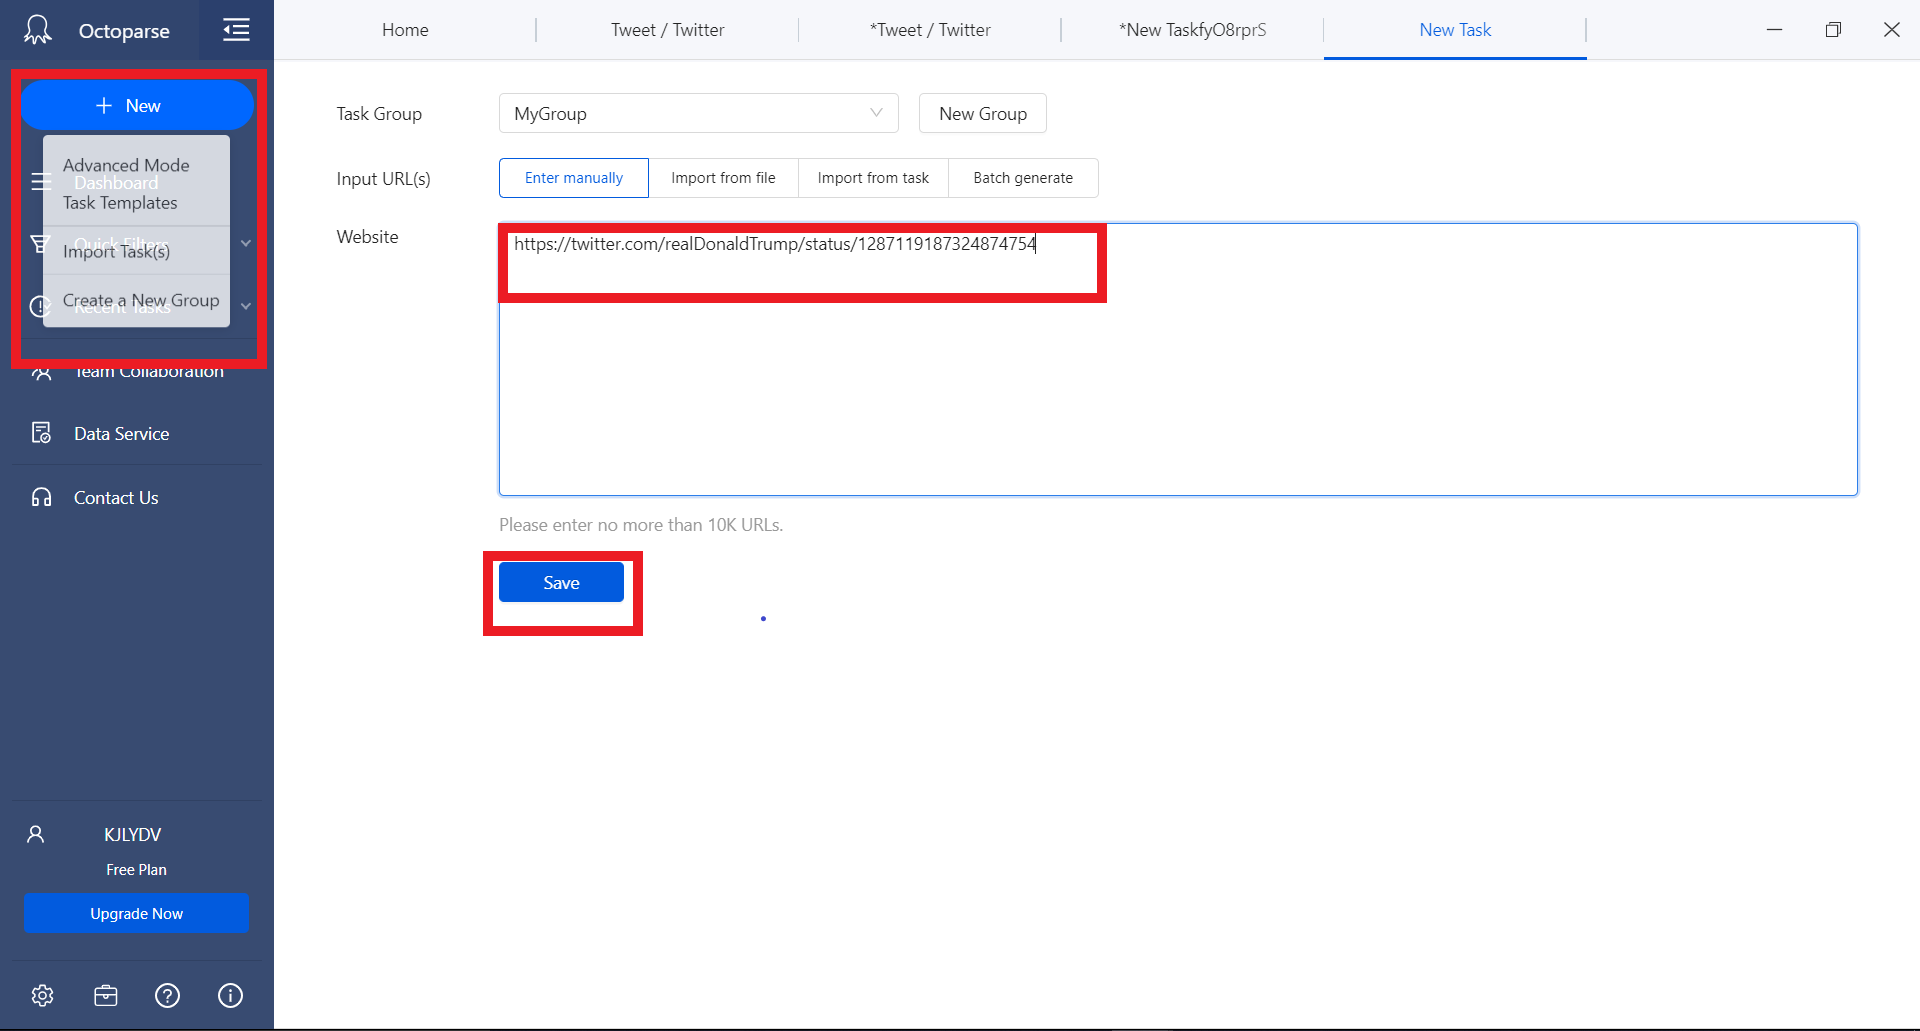1920x1031 pixels.
Task: Switch to the unsaved *Tweet / Twitter tab
Action: (x=930, y=30)
